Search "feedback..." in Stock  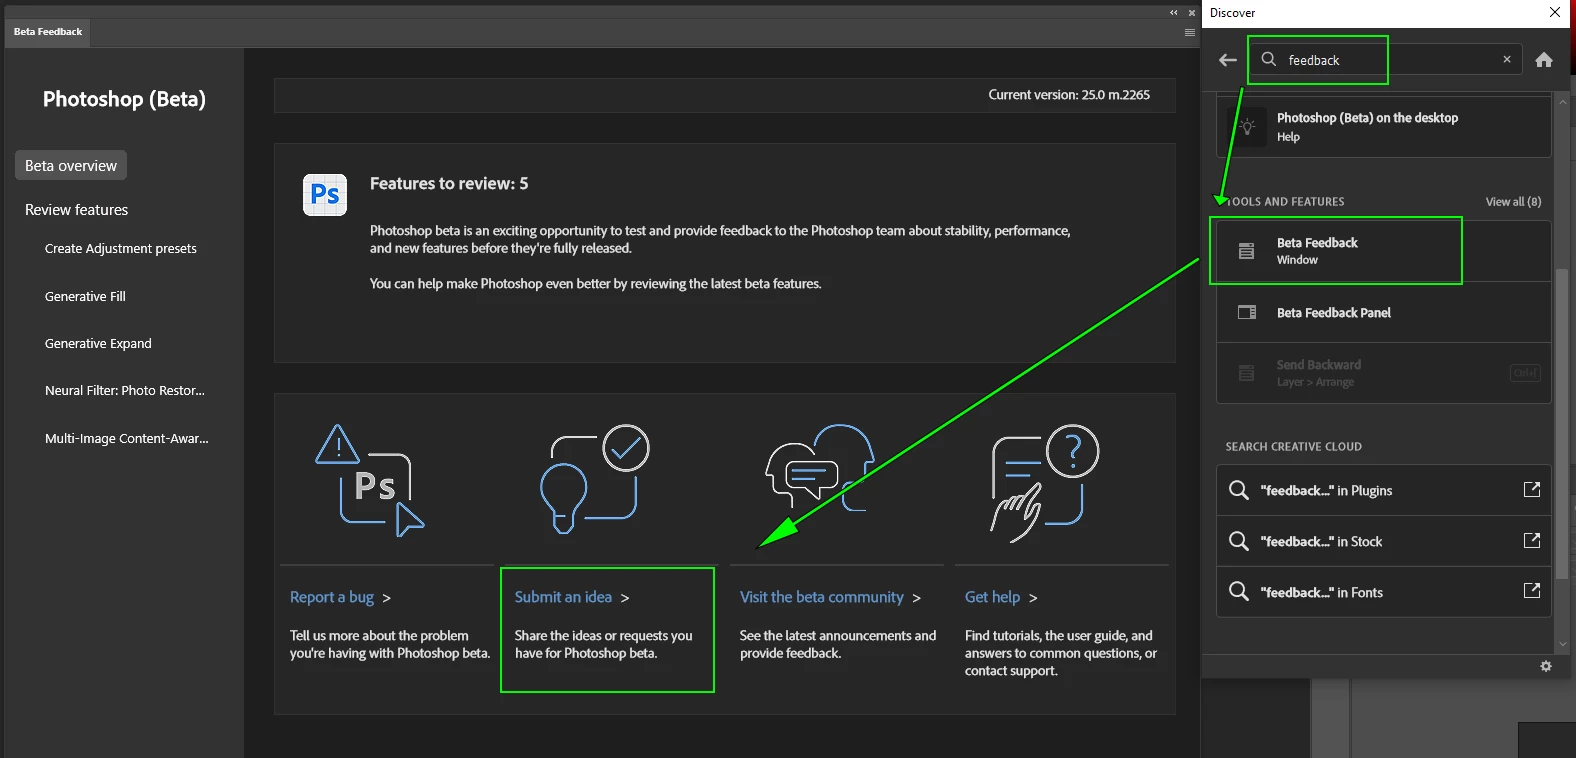pos(1384,541)
